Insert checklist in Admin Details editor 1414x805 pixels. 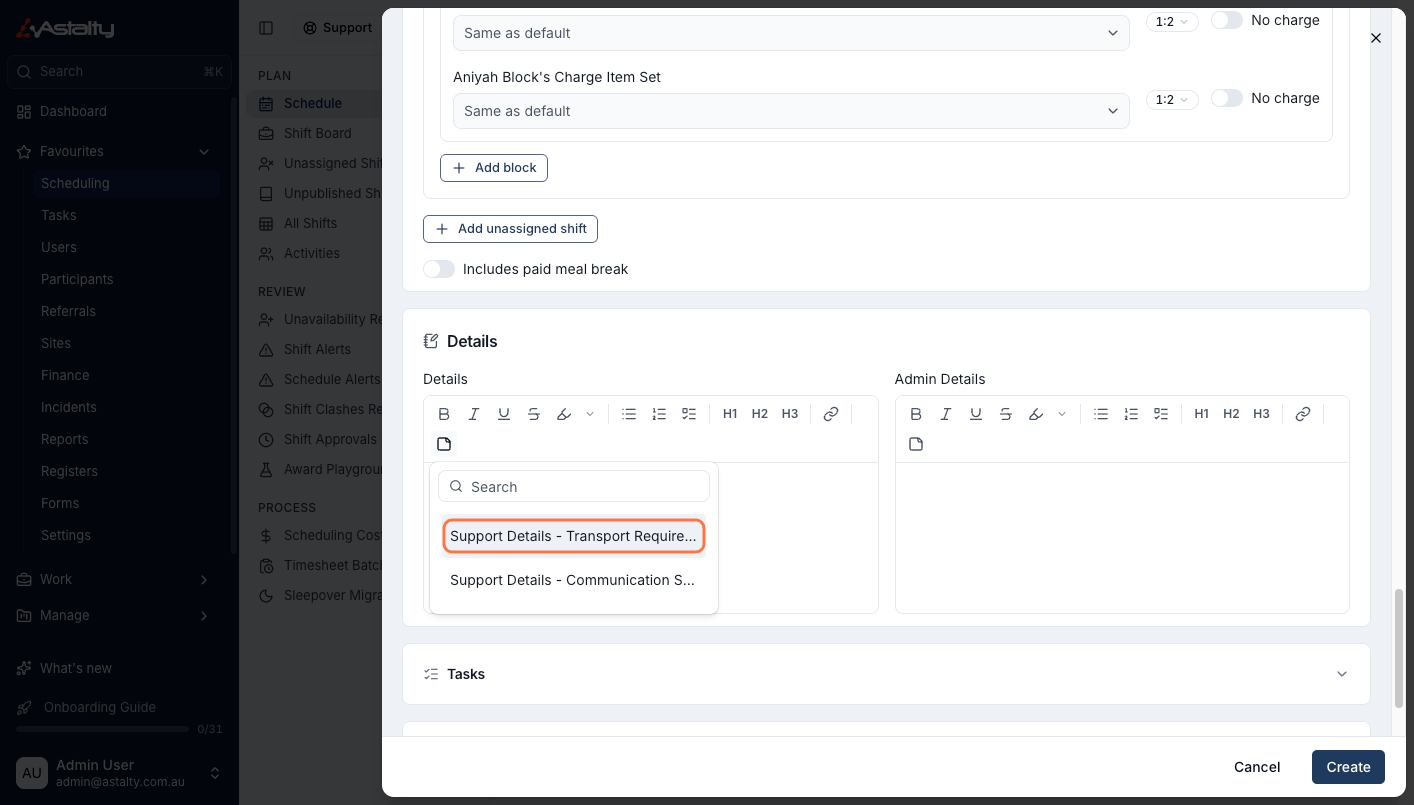click(1161, 414)
